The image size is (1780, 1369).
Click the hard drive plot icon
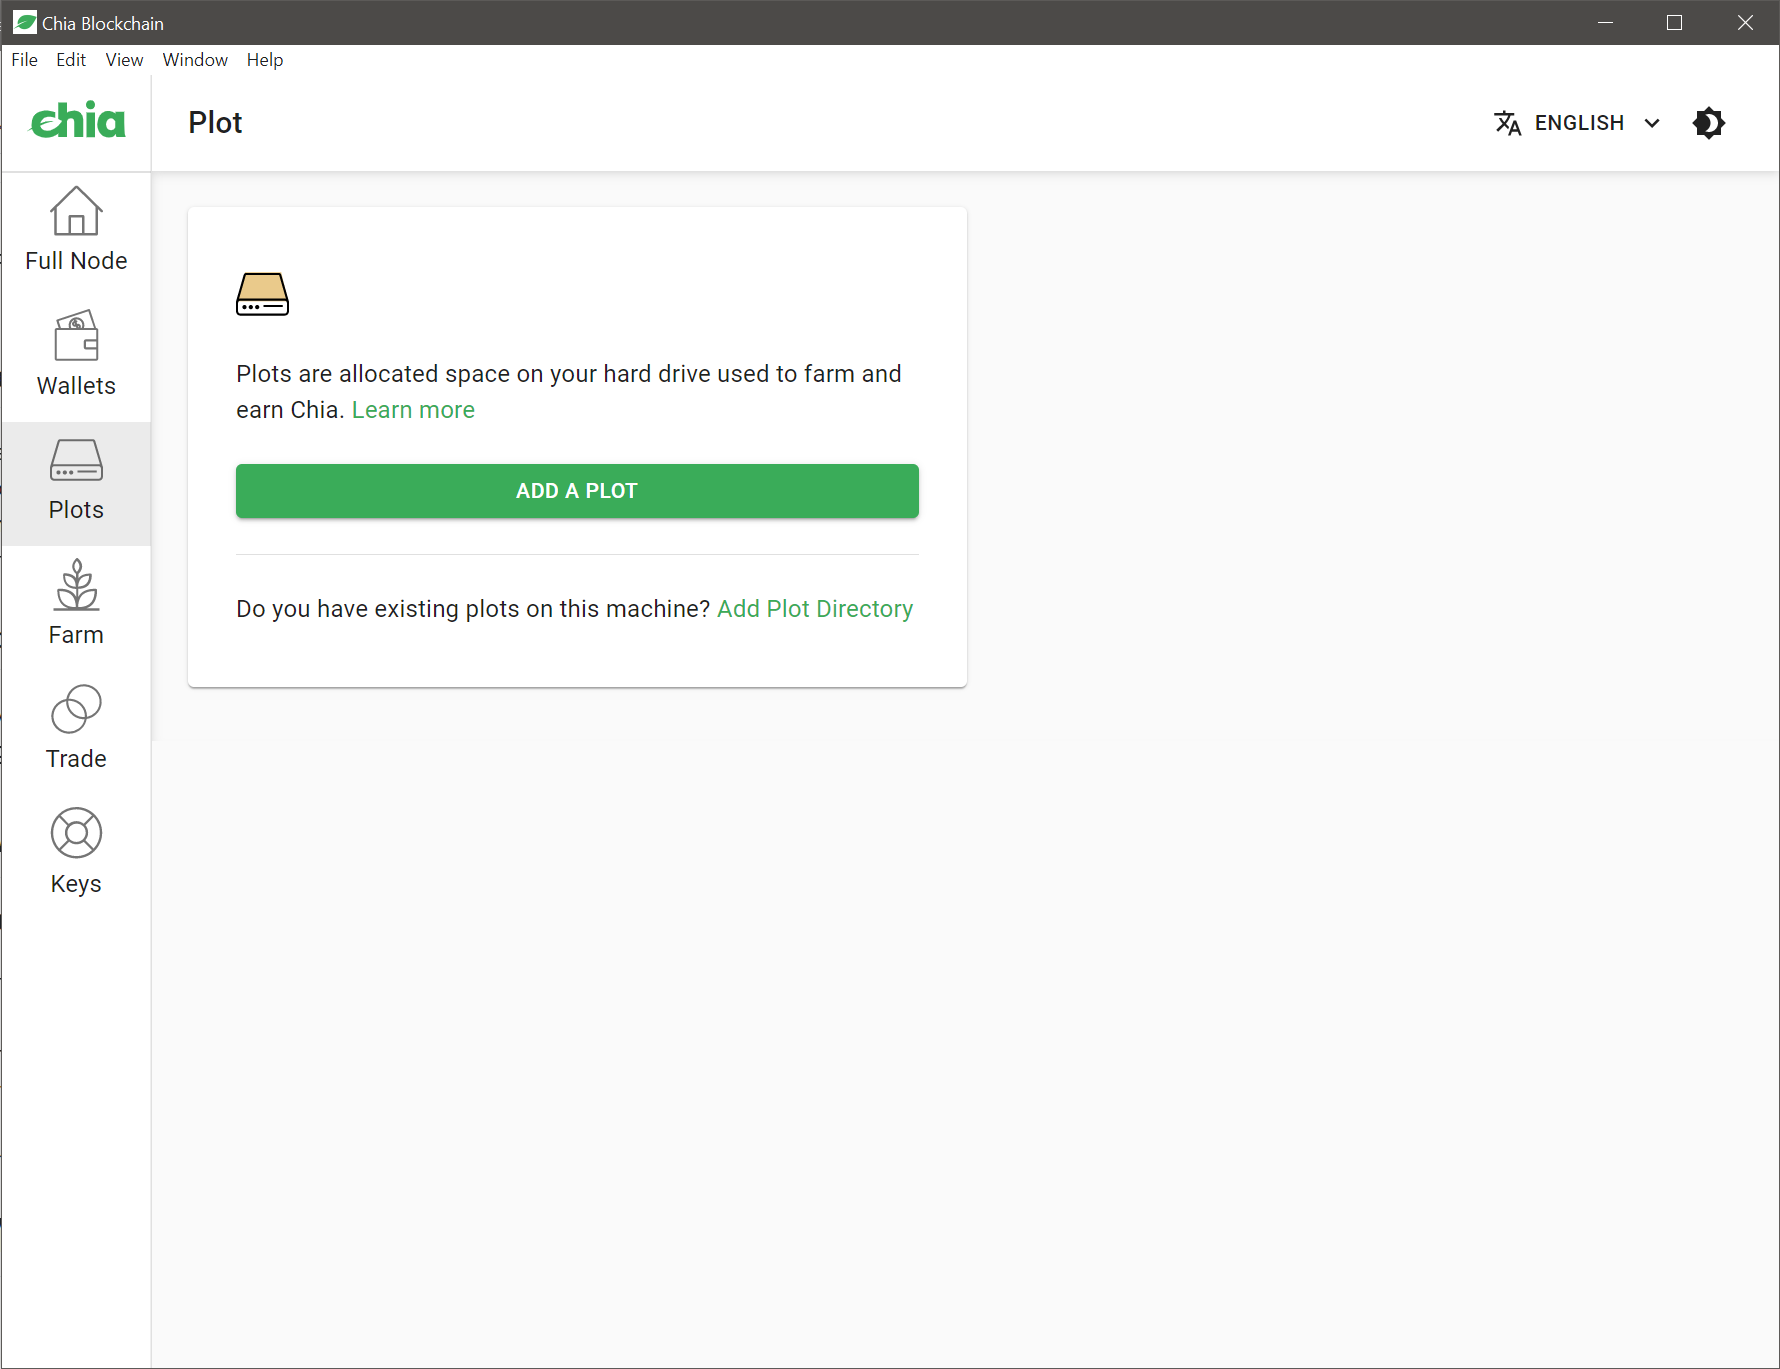(262, 294)
